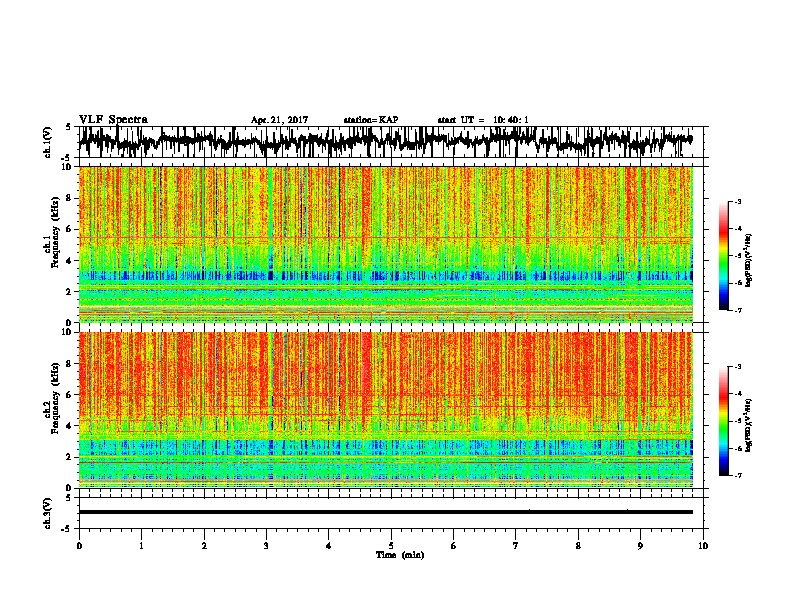Image resolution: width=792 pixels, height=612 pixels.
Task: Click the 'VLF Spectra' title text
Action: pos(113,120)
